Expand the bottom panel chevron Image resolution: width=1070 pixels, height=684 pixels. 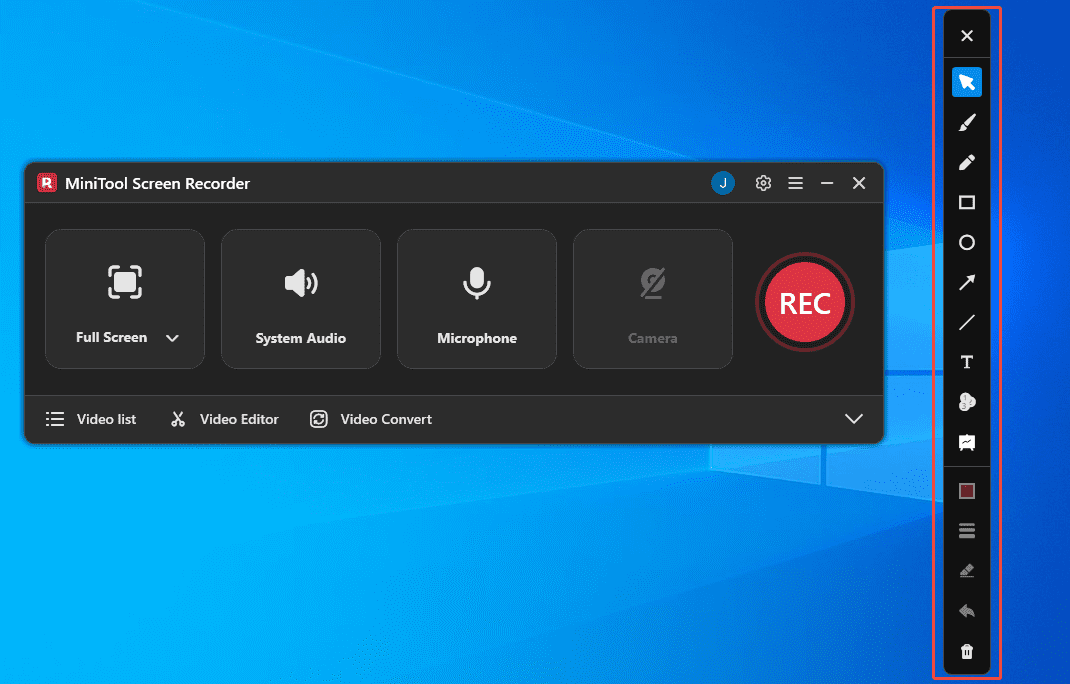click(854, 419)
